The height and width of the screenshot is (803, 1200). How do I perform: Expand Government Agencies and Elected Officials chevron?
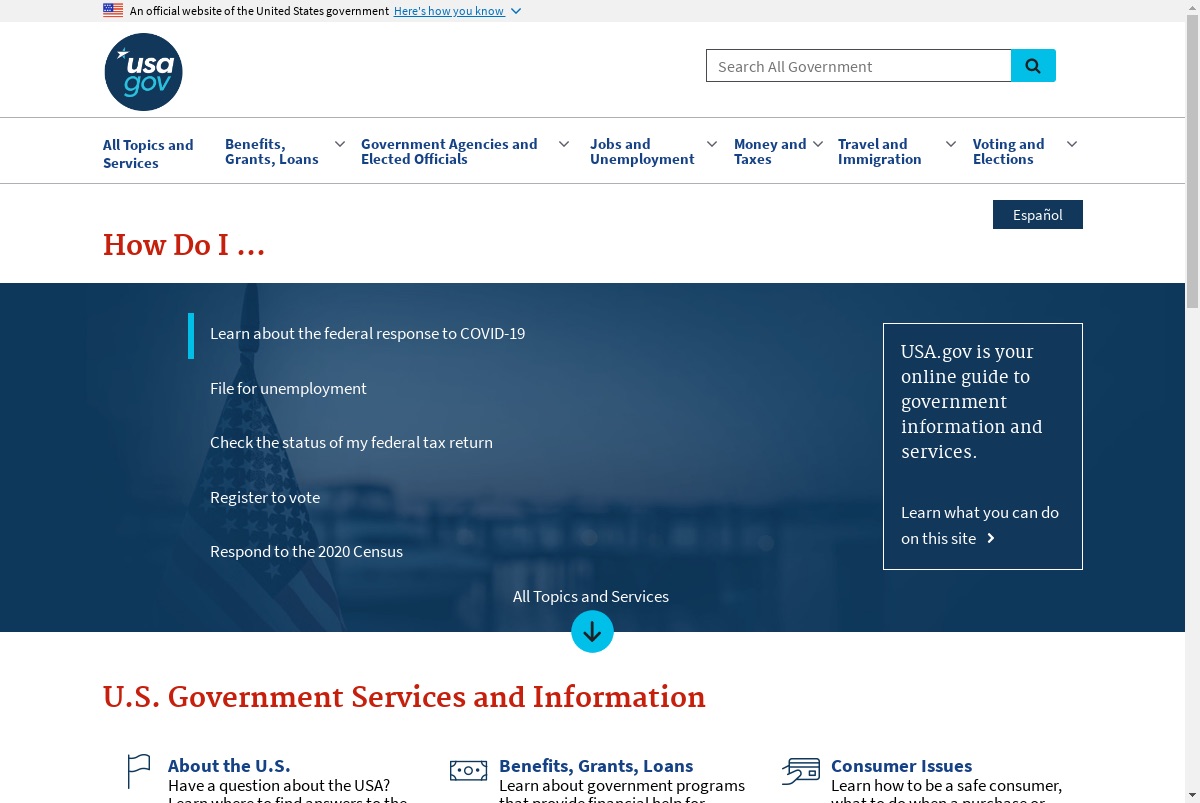(564, 144)
